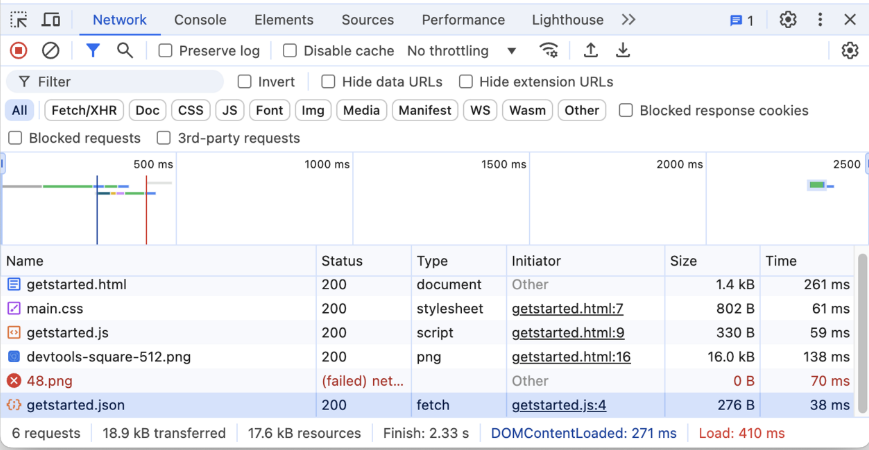Tick the Hide data URLs checkbox
Viewport: 869px width, 450px height.
pos(328,82)
